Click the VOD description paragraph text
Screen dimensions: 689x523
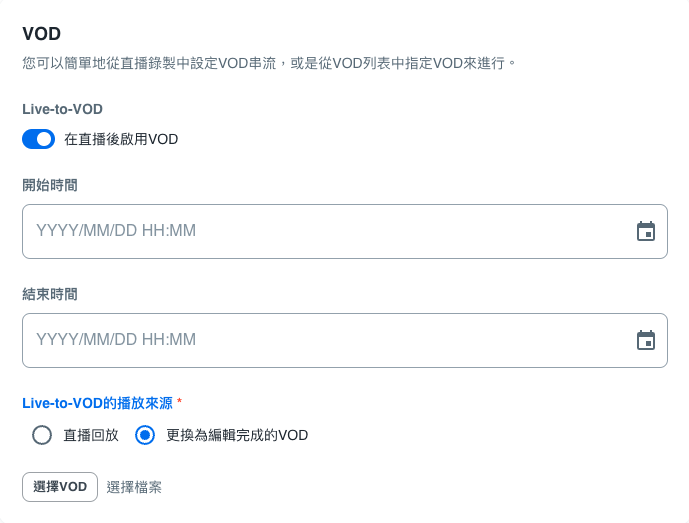(x=270, y=63)
